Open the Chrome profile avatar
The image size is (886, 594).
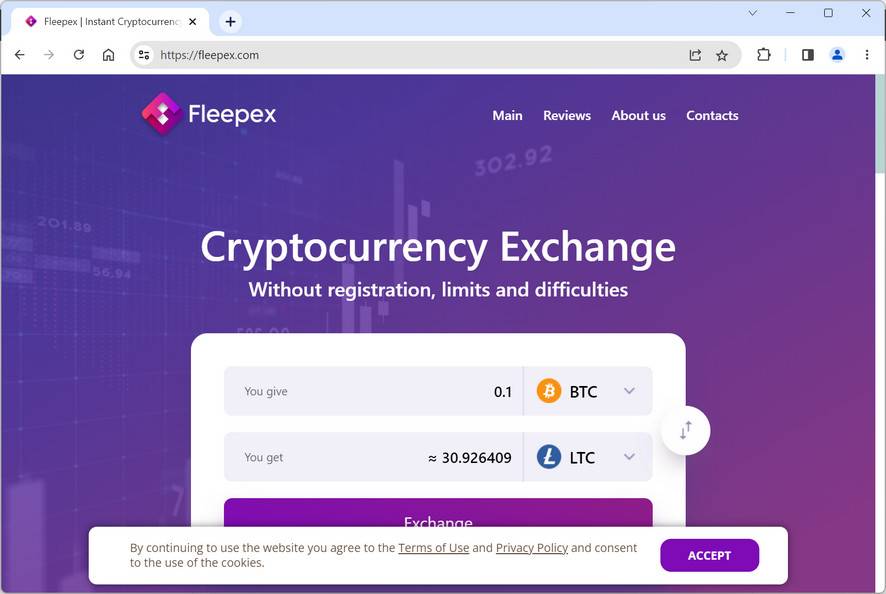point(838,55)
